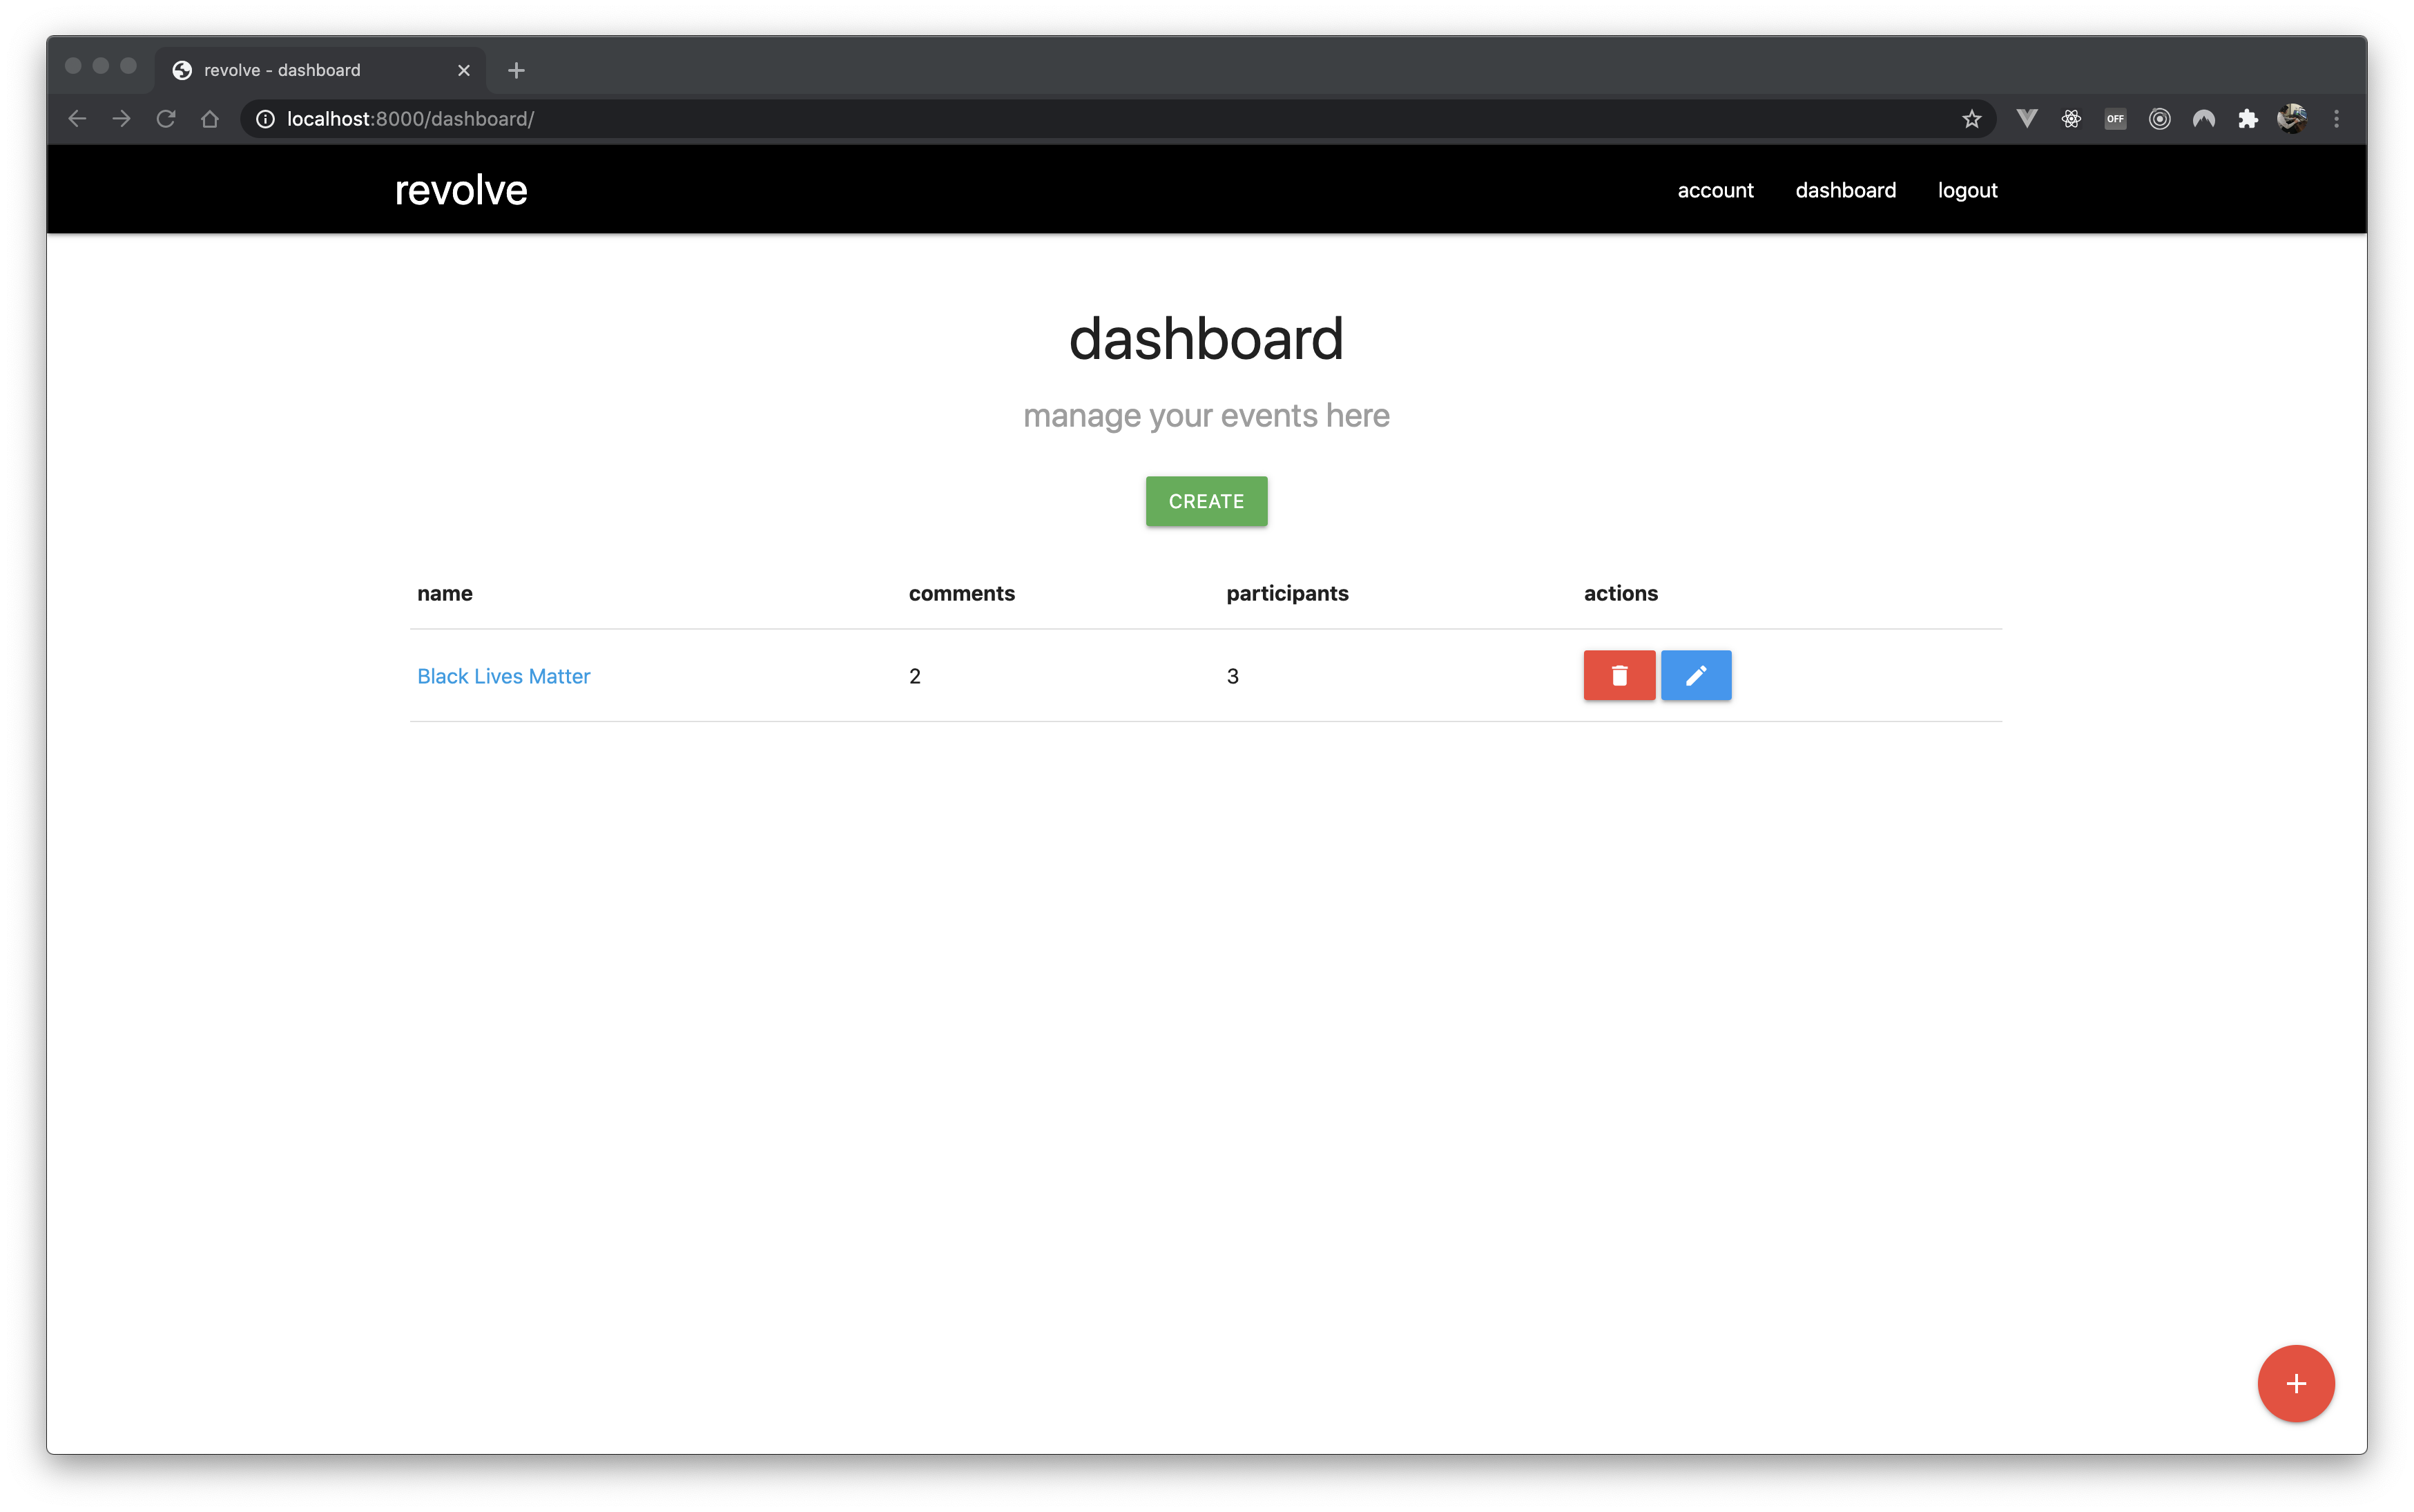Go to browser home page
Viewport: 2414px width, 1512px height.
point(210,119)
